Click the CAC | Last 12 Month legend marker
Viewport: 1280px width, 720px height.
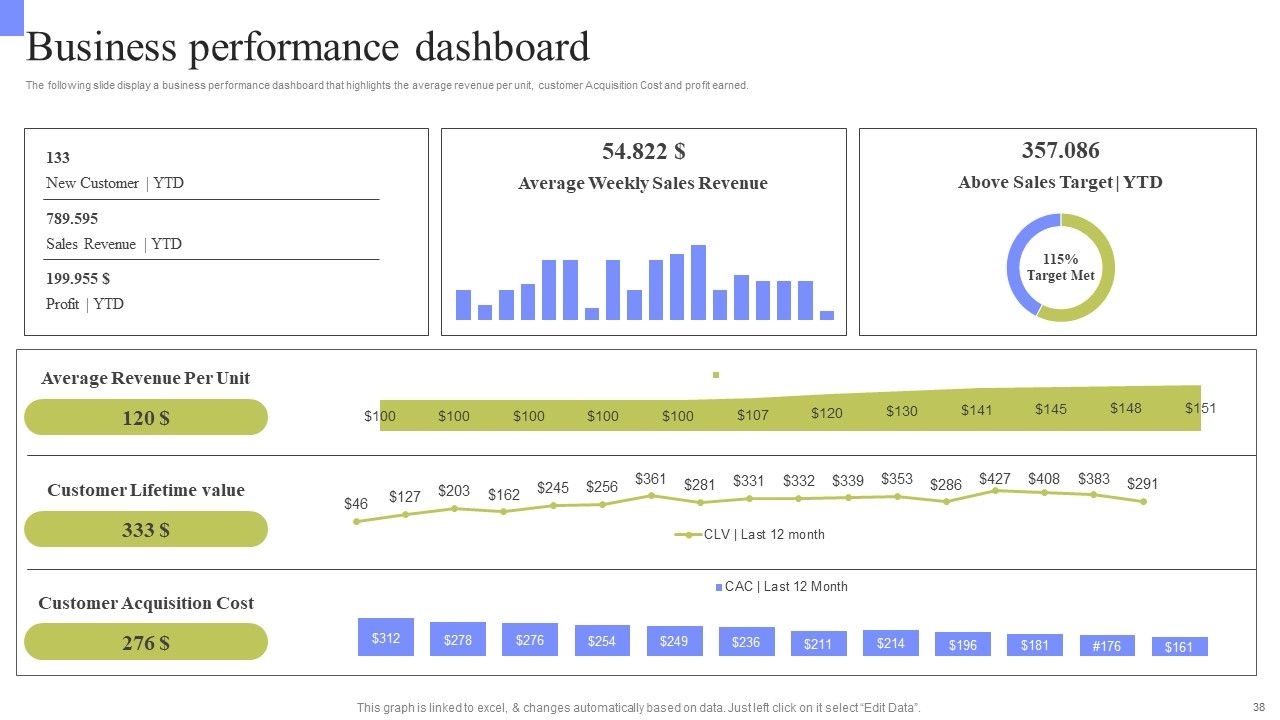718,587
